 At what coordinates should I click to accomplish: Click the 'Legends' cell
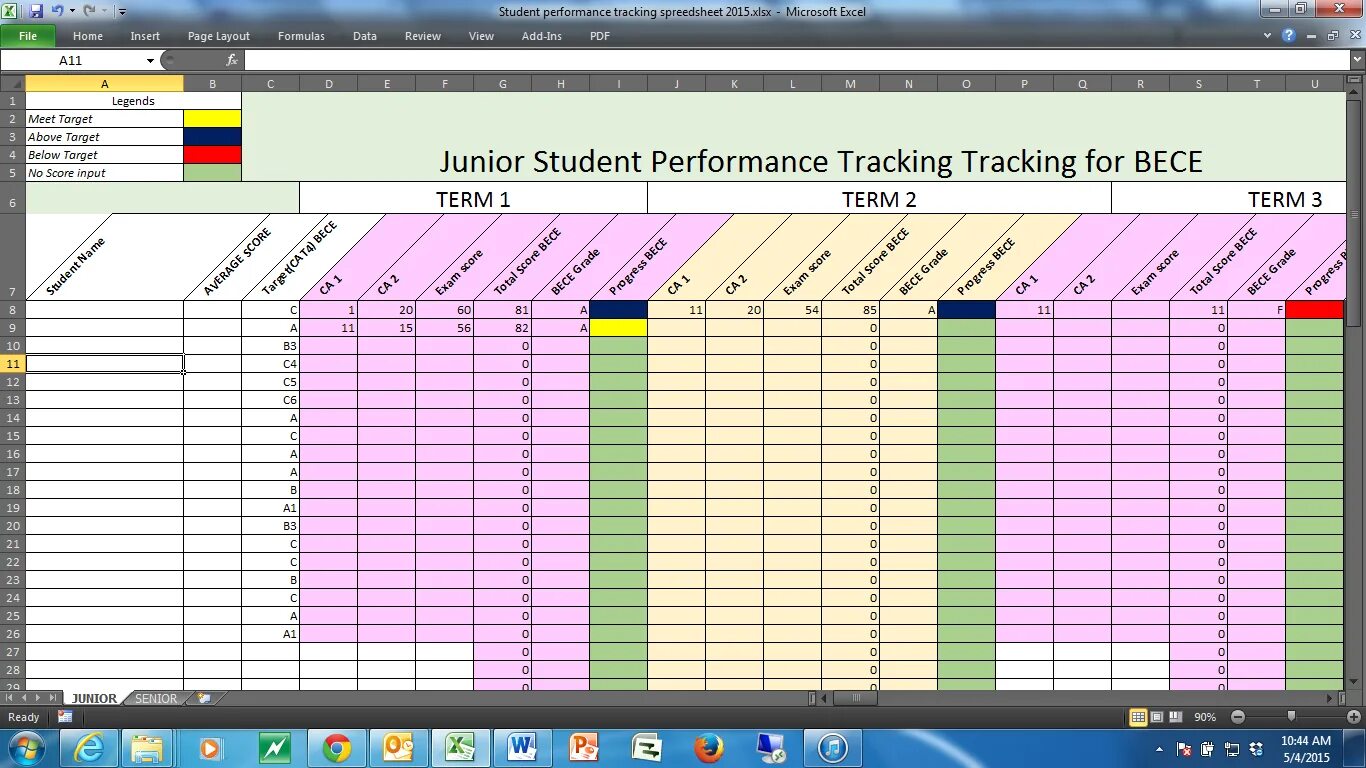pyautogui.click(x=133, y=101)
